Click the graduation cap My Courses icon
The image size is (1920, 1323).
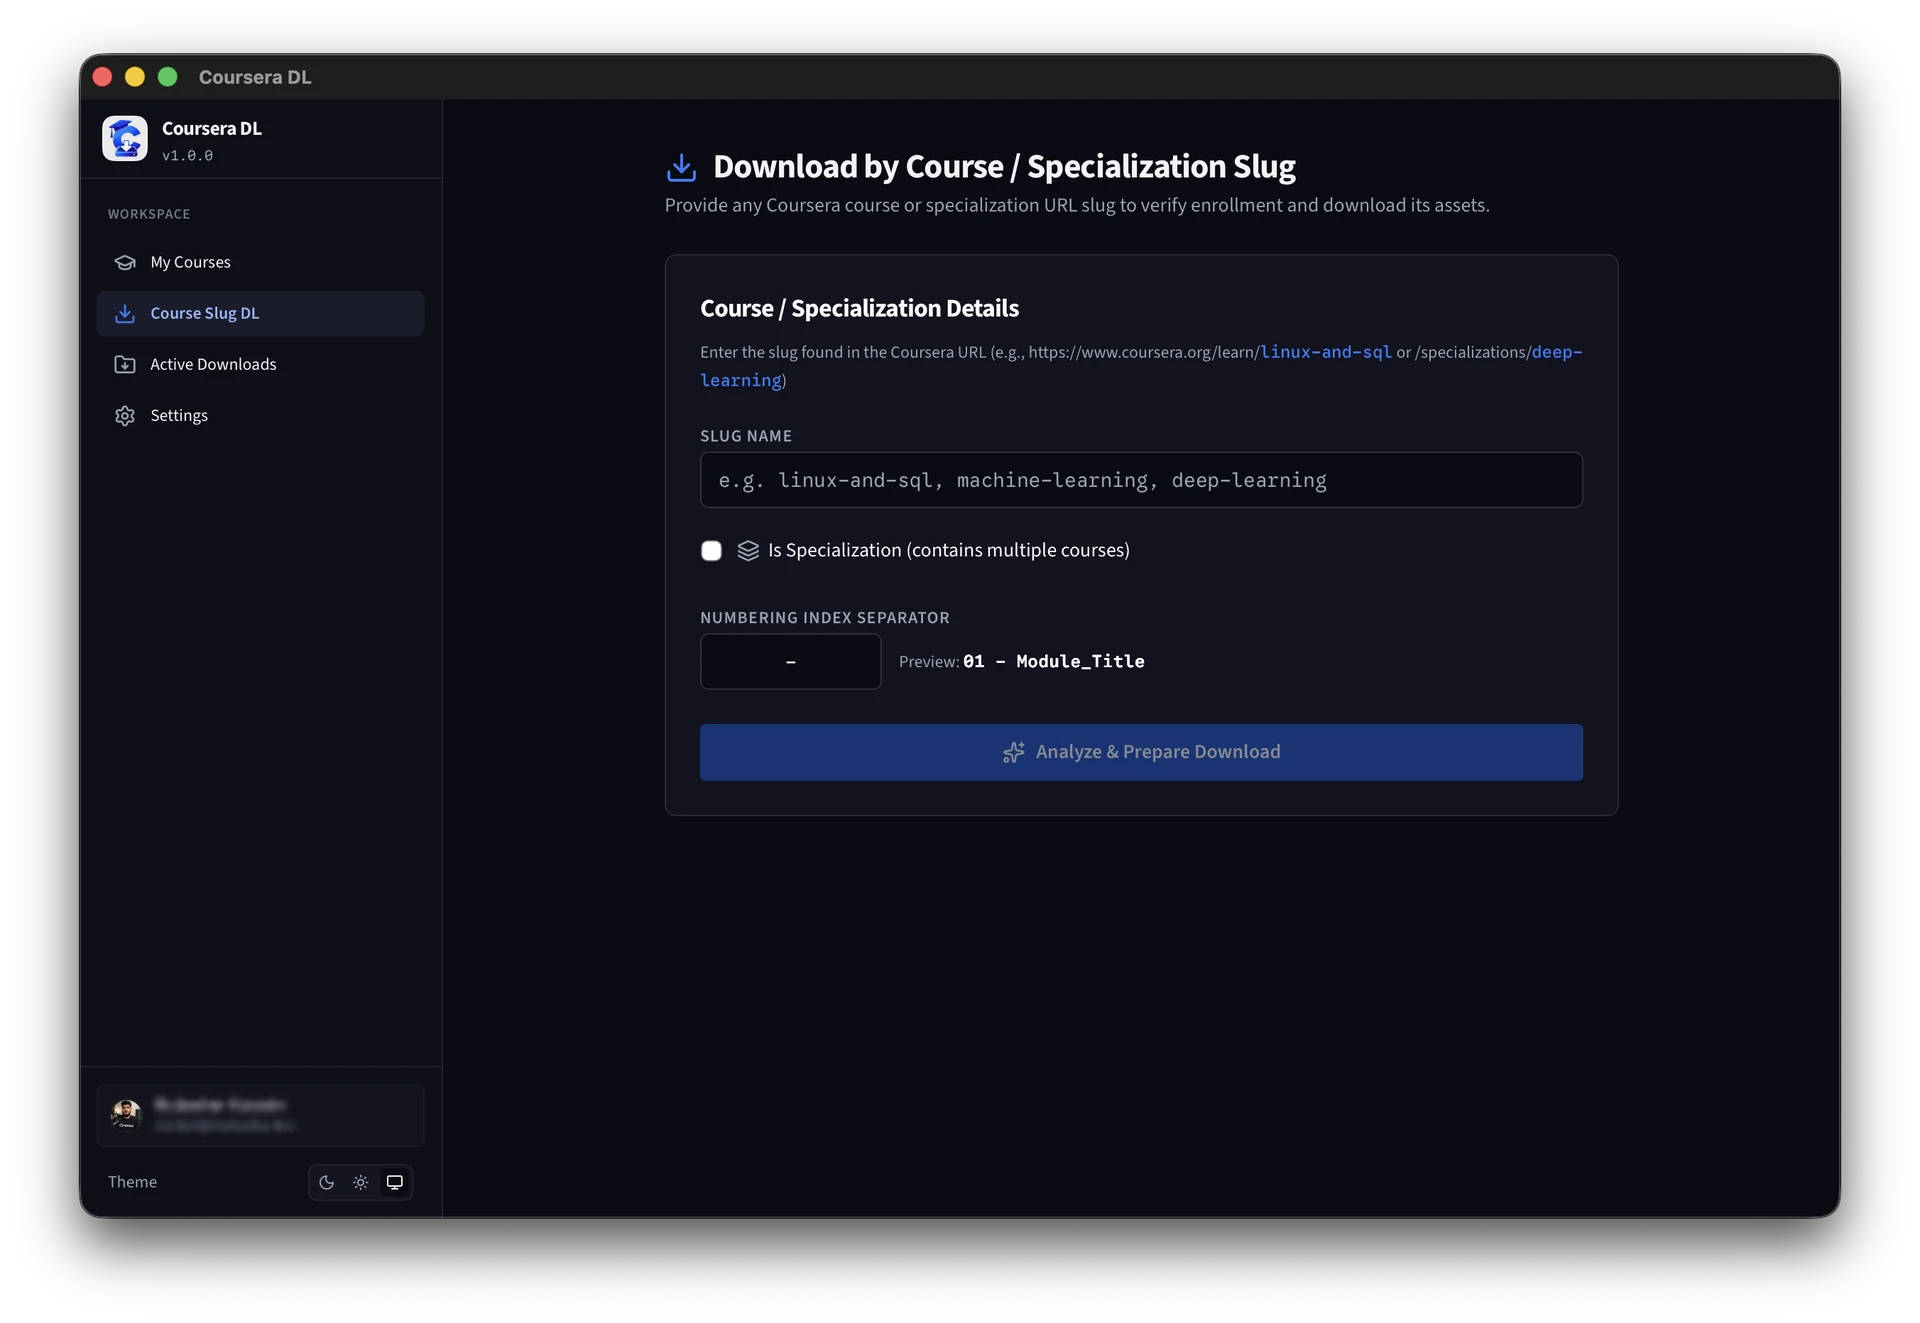[x=125, y=262]
